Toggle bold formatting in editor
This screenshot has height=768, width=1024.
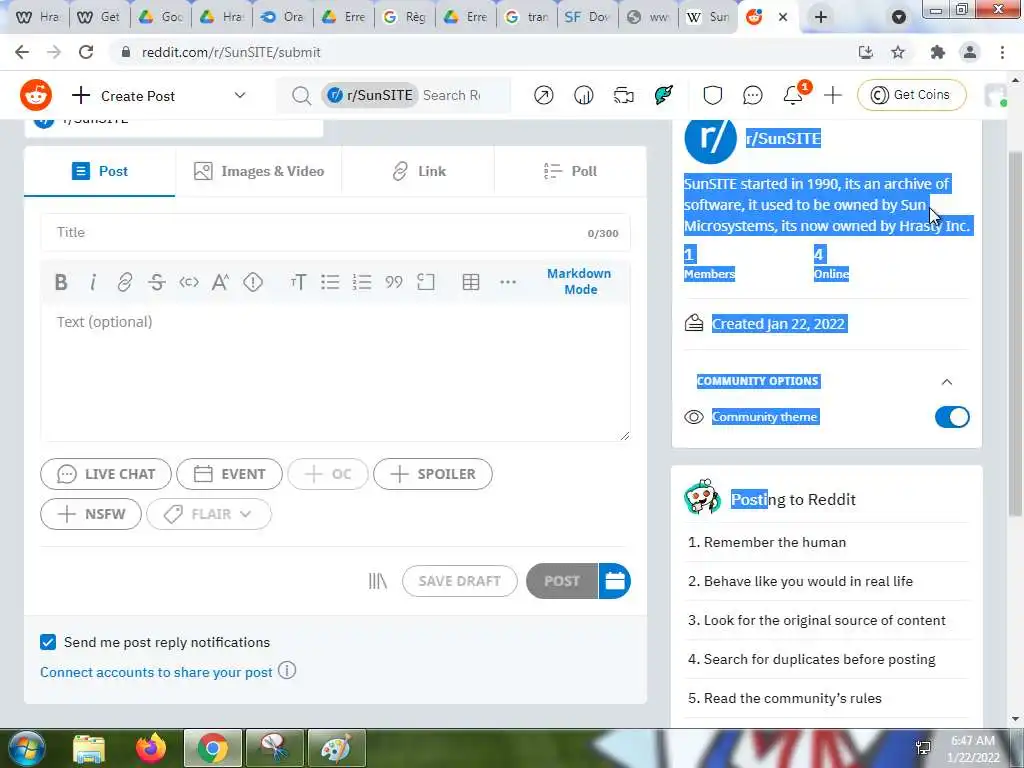point(61,282)
